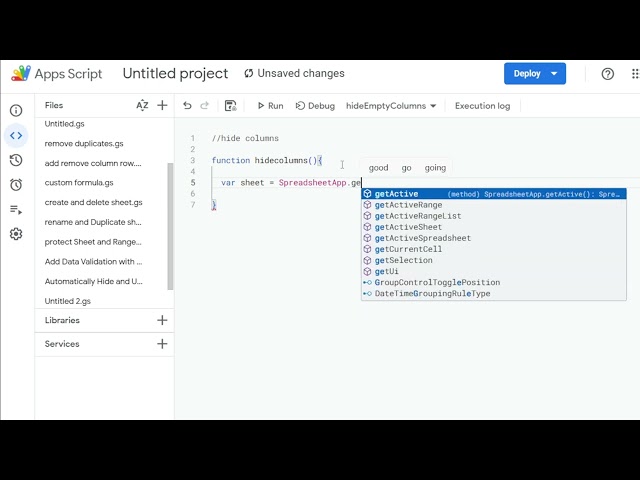Select getActiveRangeList autocomplete suggestion
This screenshot has height=480, width=640.
494,216
